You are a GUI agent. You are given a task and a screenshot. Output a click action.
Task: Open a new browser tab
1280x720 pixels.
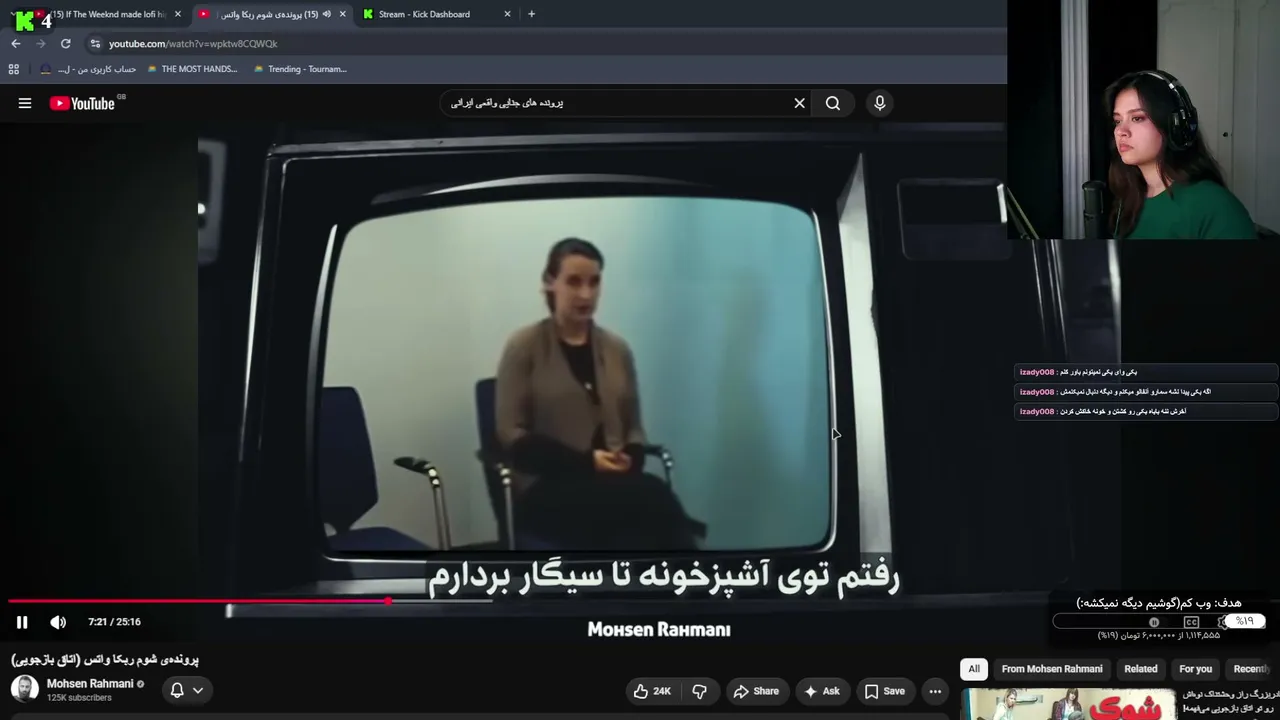531,14
